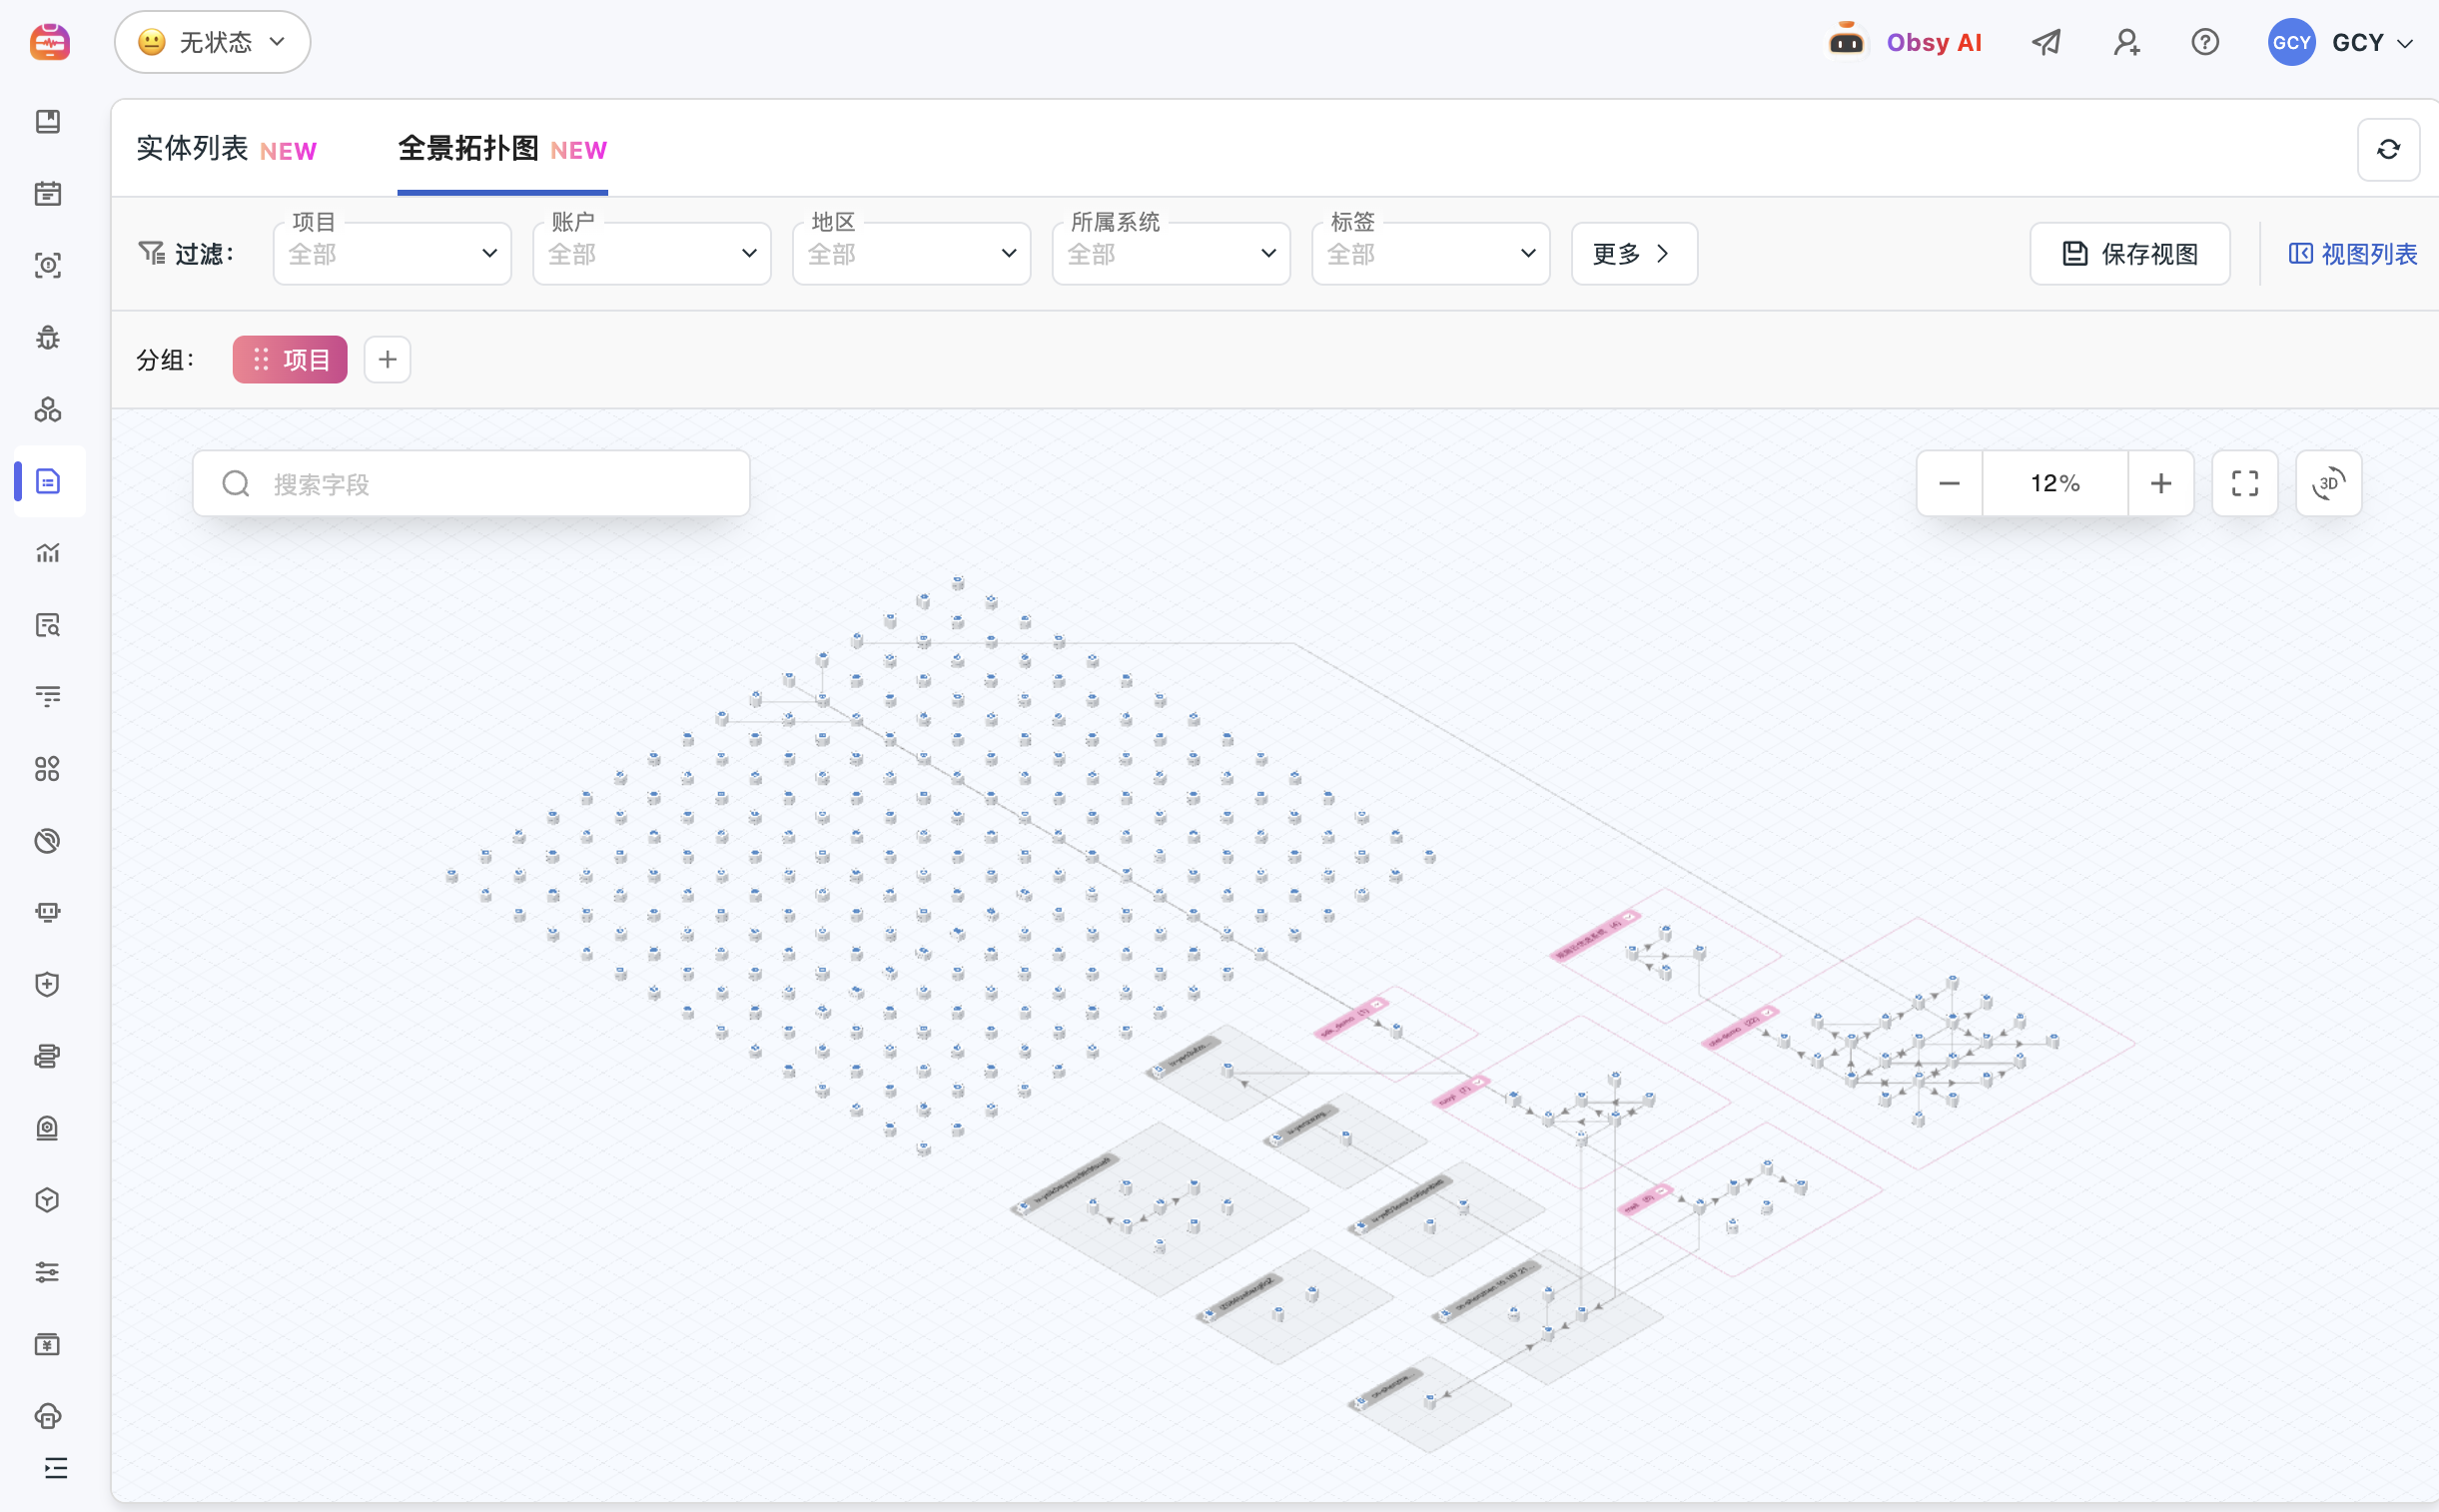Viewport: 2439px width, 1512px height.
Task: Open the metrics chart sidebar icon
Action: pyautogui.click(x=48, y=553)
